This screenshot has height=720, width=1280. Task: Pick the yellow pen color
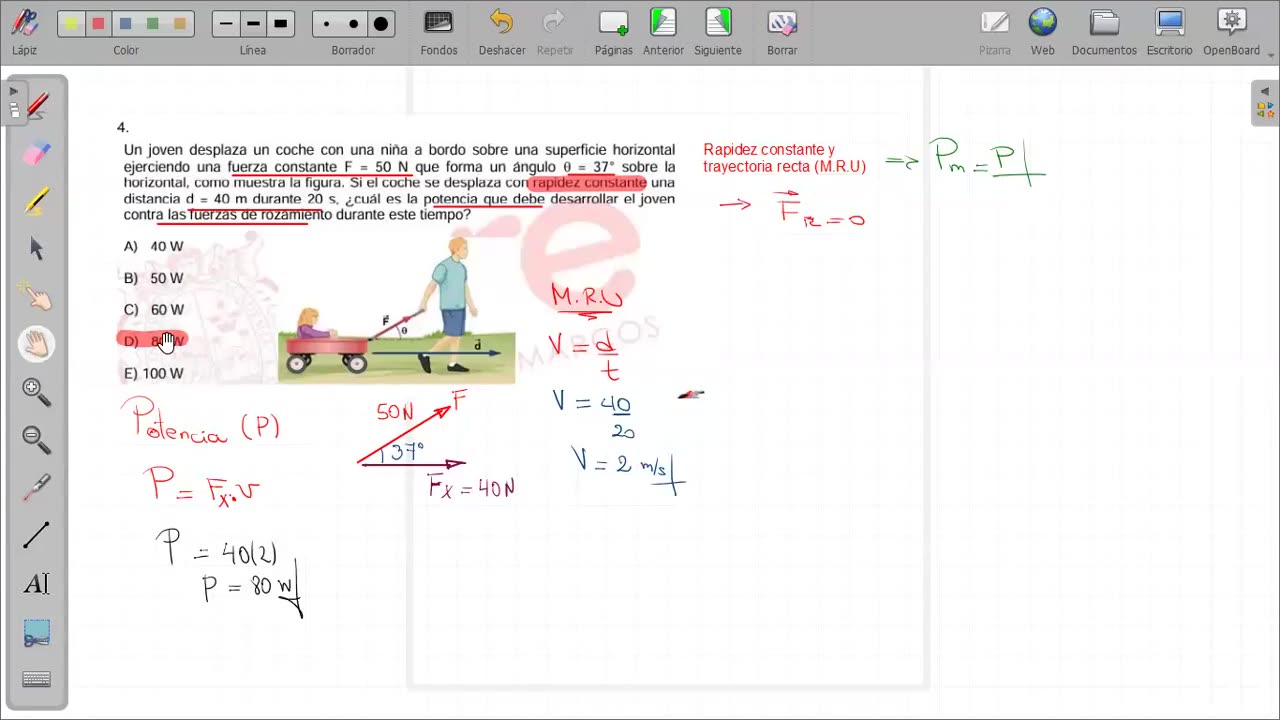pos(71,24)
